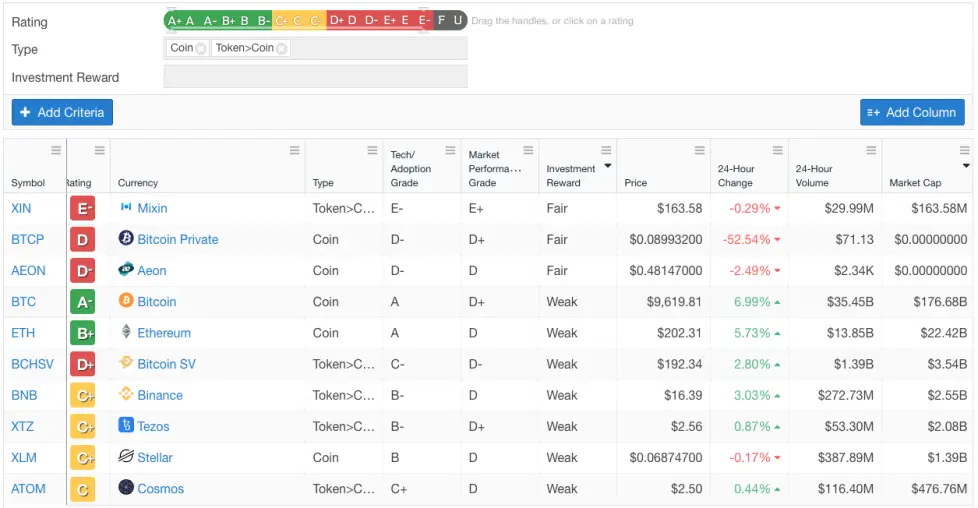Click the $476.76M market cap for Cosmos
Viewport: 978px width, 508px height.
(939, 489)
